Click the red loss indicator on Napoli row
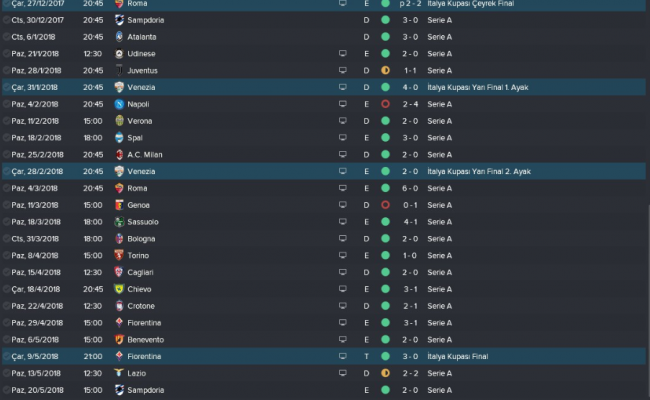Viewport: 650px width, 400px height. pyautogui.click(x=385, y=104)
